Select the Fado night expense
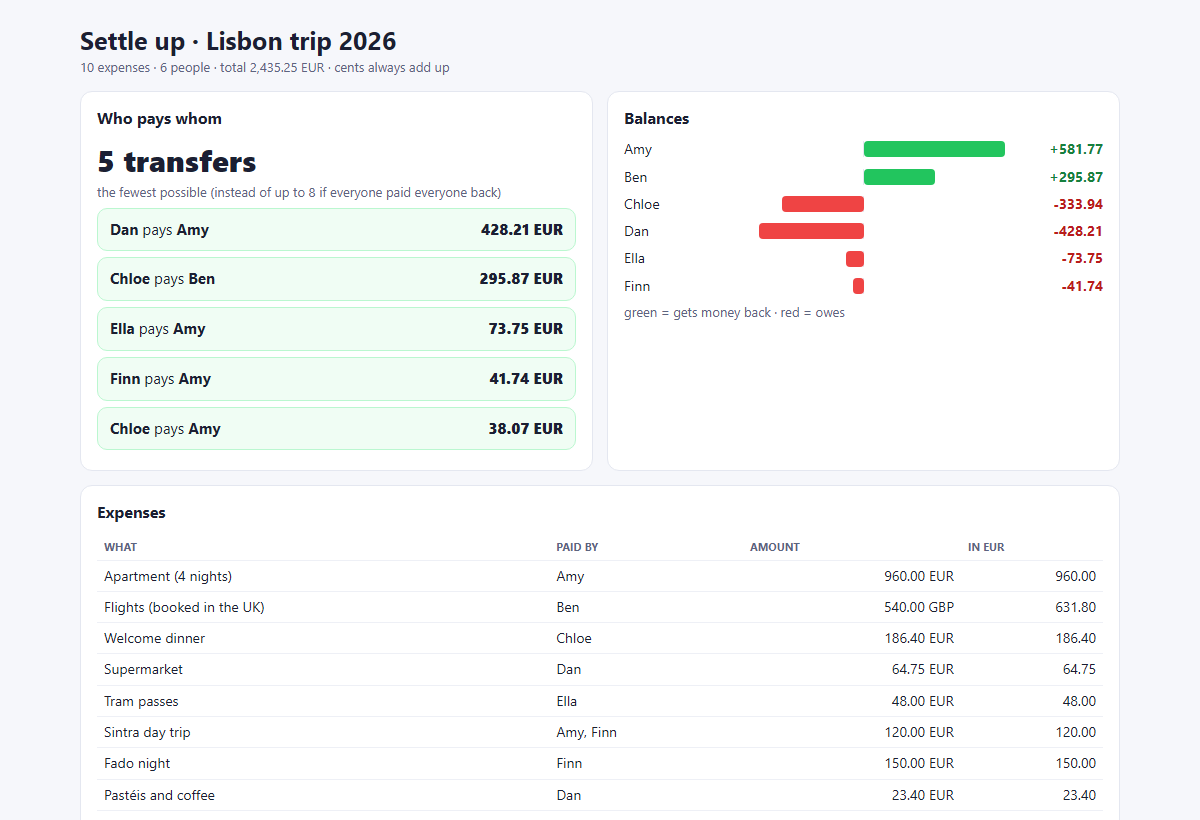 [600, 763]
